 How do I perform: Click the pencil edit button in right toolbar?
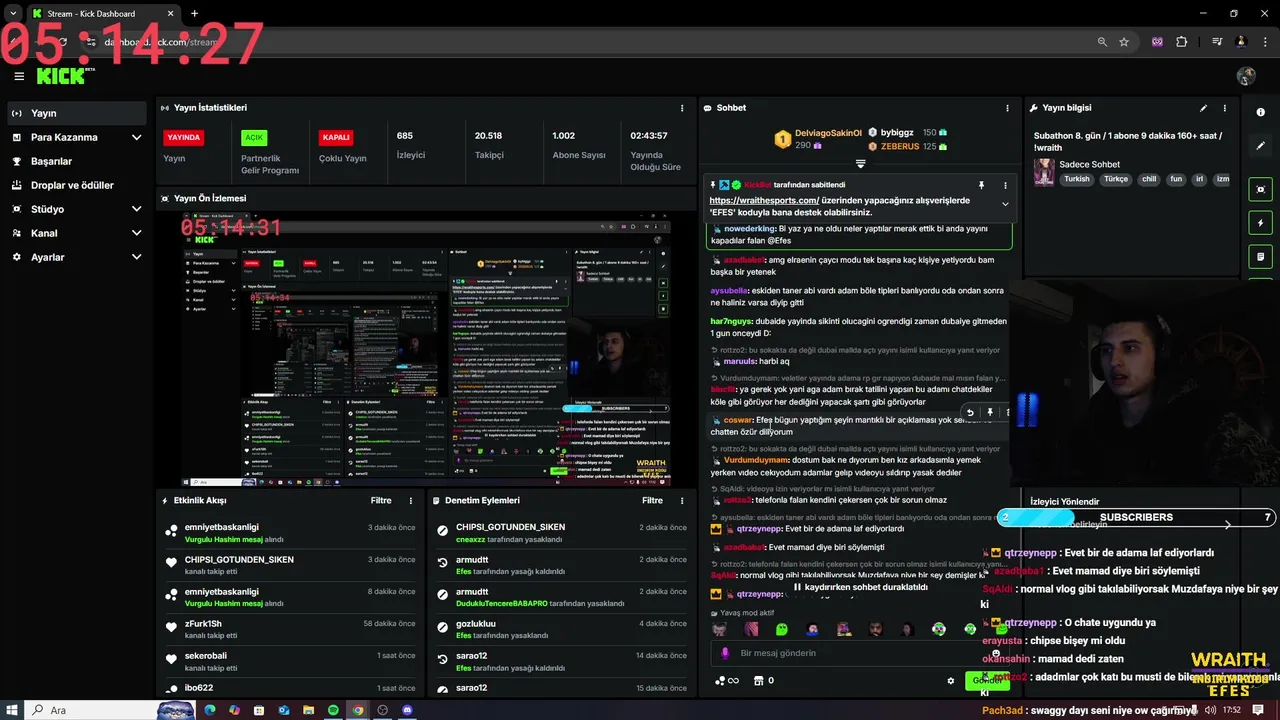point(1260,146)
